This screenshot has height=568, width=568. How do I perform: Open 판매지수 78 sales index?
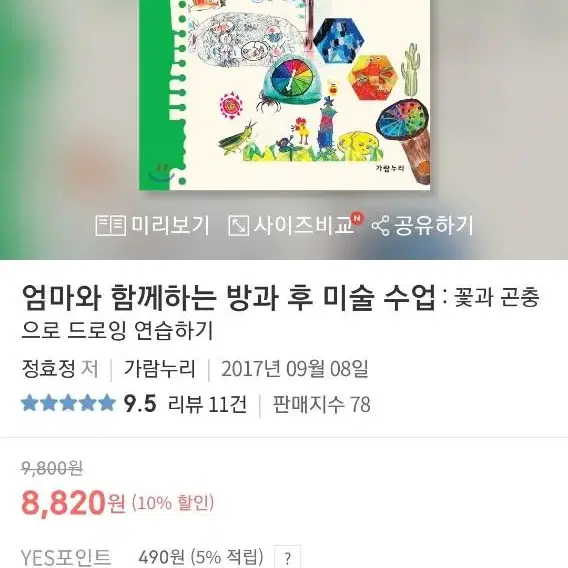[x=322, y=404]
